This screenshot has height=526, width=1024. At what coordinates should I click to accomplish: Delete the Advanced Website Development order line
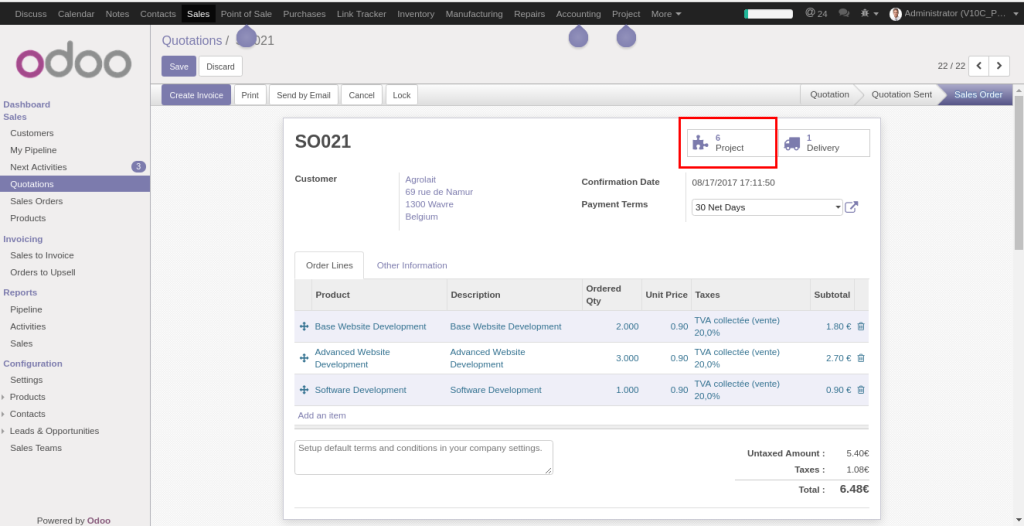pos(861,358)
